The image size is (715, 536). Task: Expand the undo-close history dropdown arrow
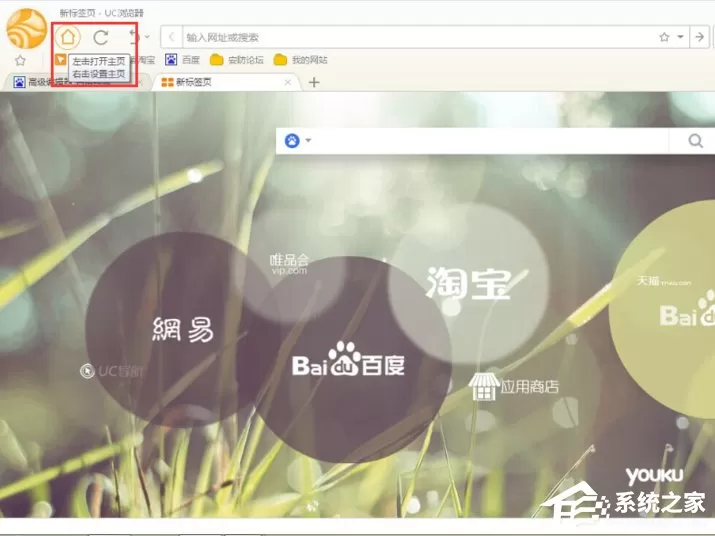[x=147, y=36]
